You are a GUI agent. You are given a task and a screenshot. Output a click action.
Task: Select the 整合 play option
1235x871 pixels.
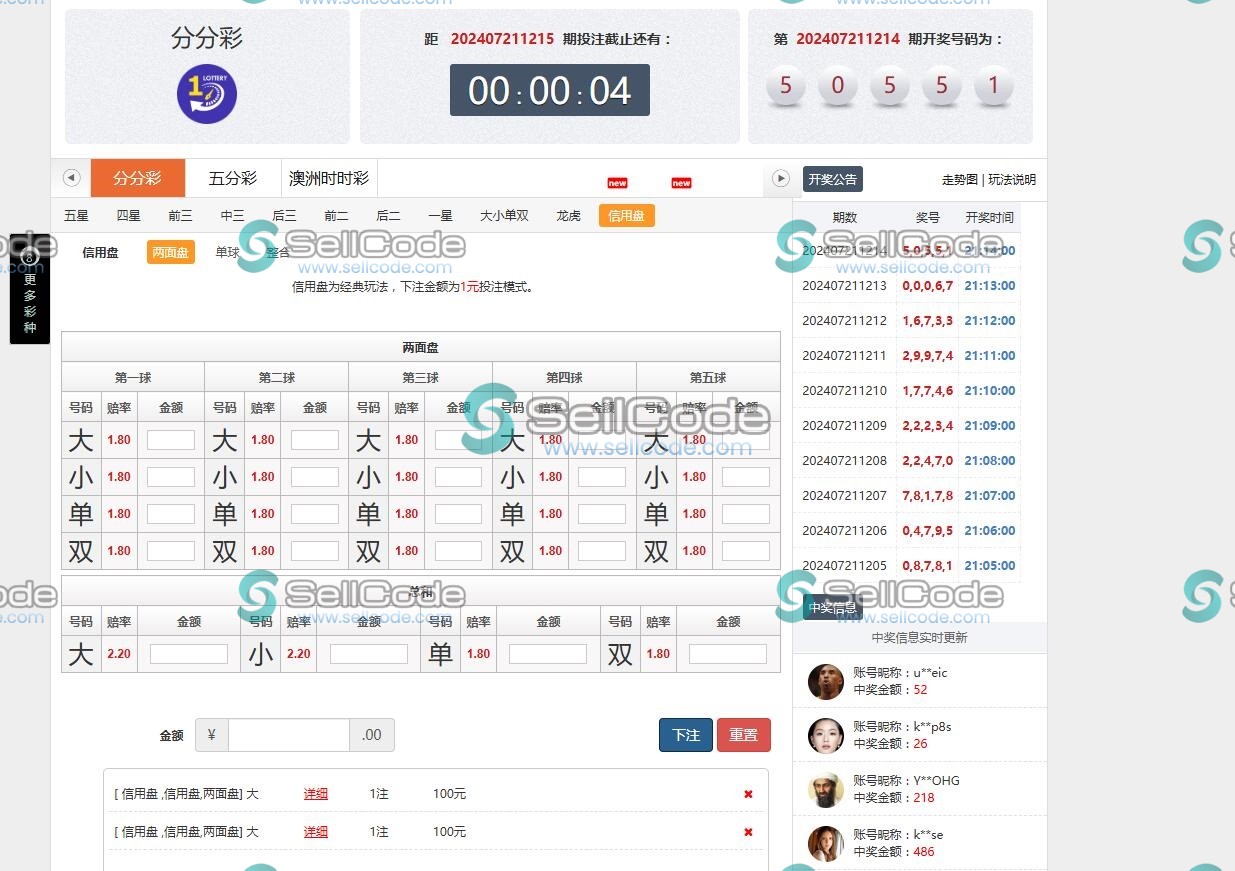pyautogui.click(x=277, y=252)
